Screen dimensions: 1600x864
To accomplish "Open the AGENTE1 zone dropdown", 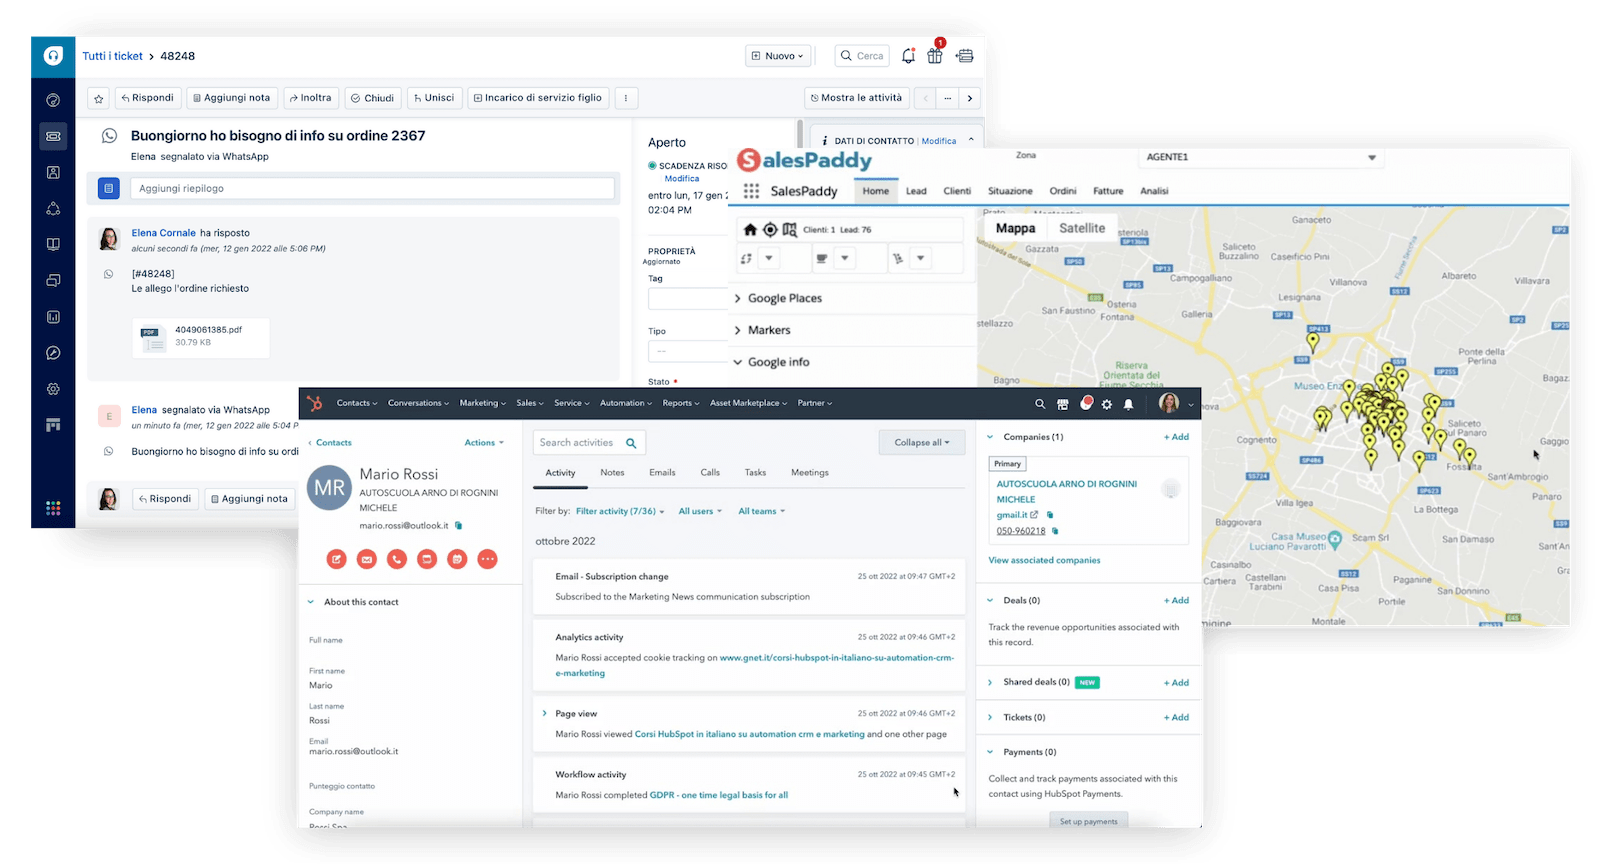I will pyautogui.click(x=1262, y=157).
